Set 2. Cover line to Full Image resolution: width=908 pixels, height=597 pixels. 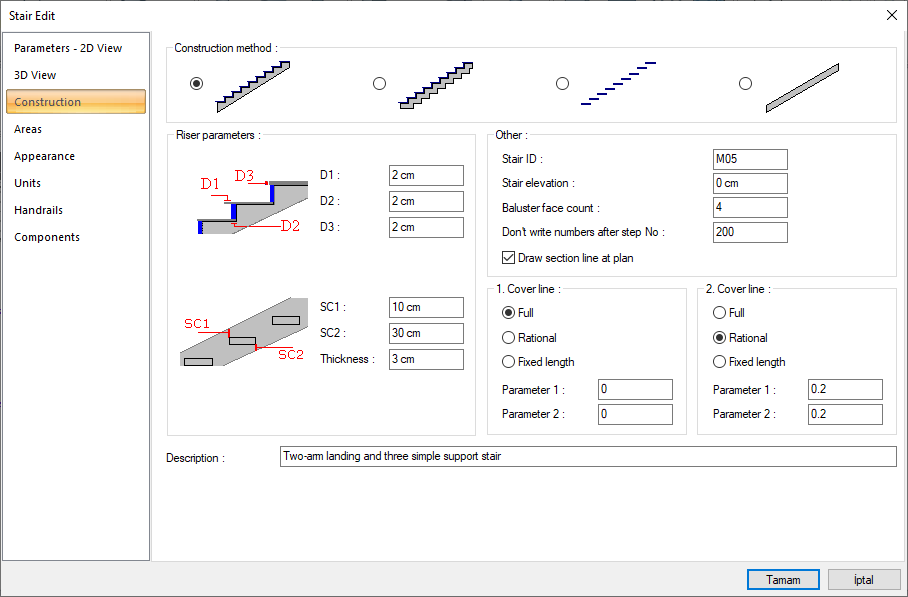coord(720,313)
